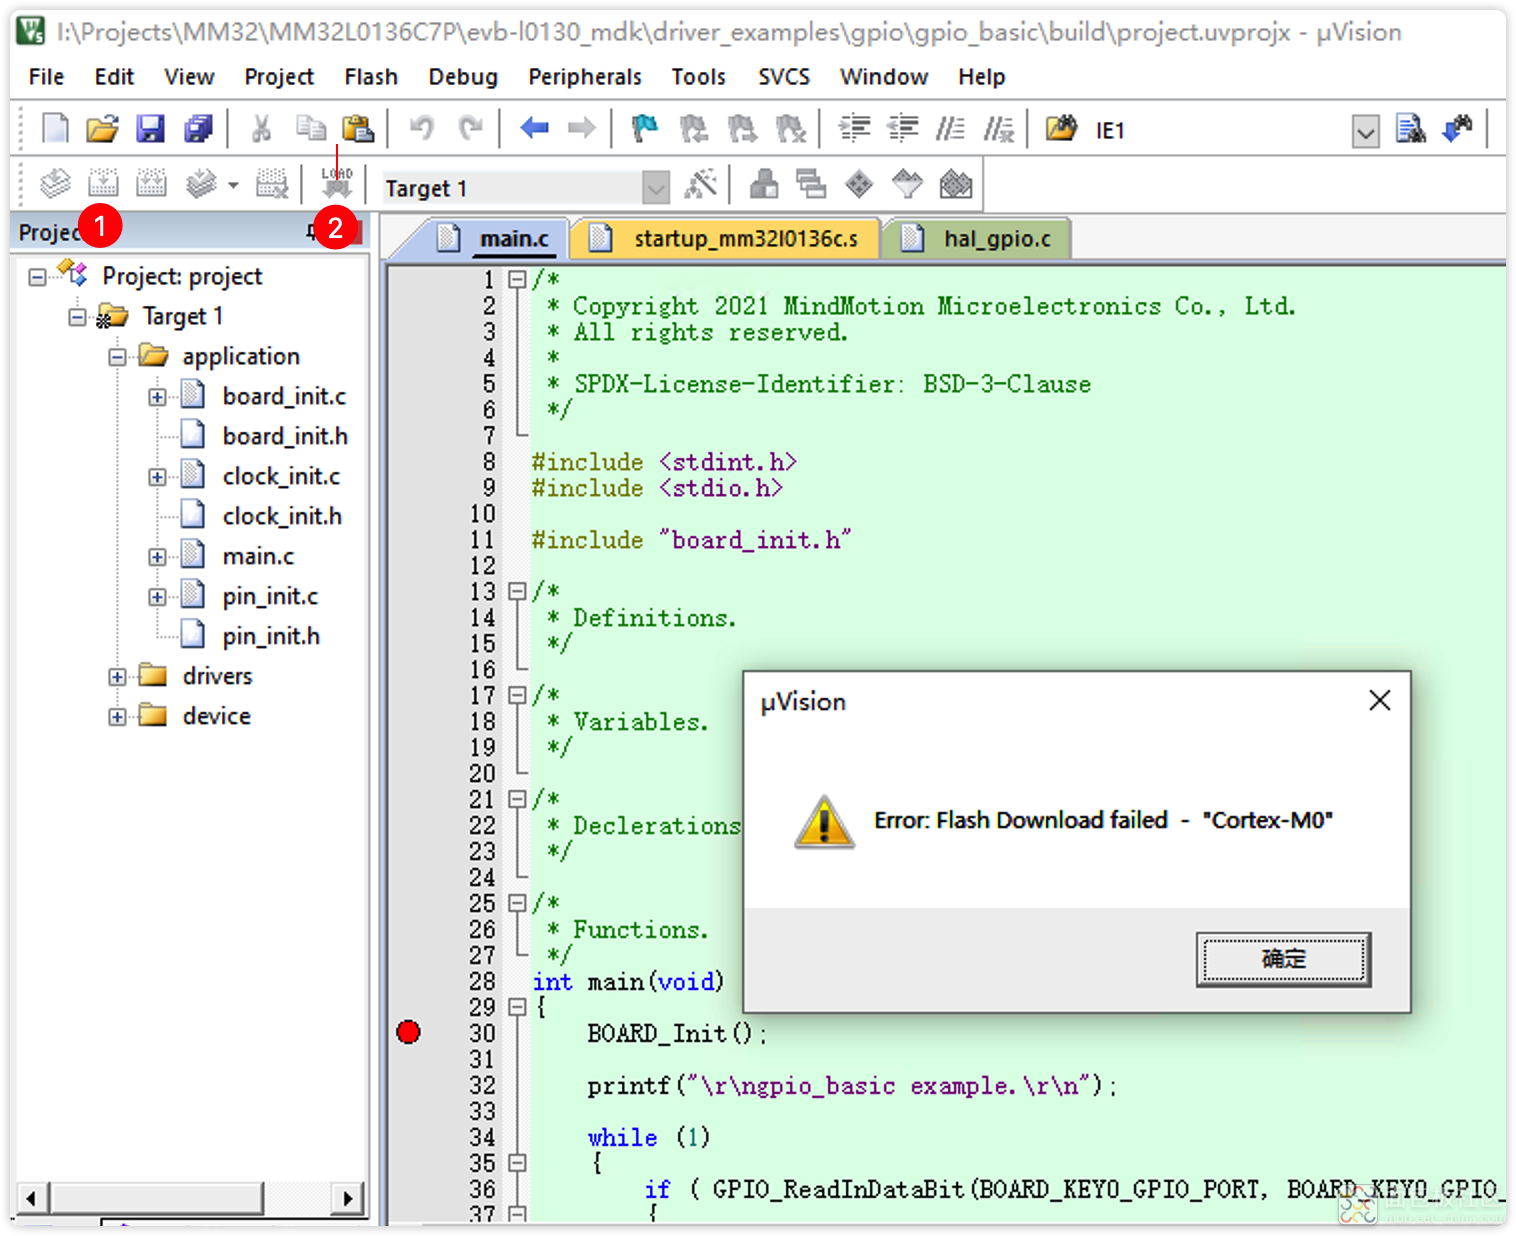Close the µVision error dialog
The width and height of the screenshot is (1516, 1236).
[1380, 701]
